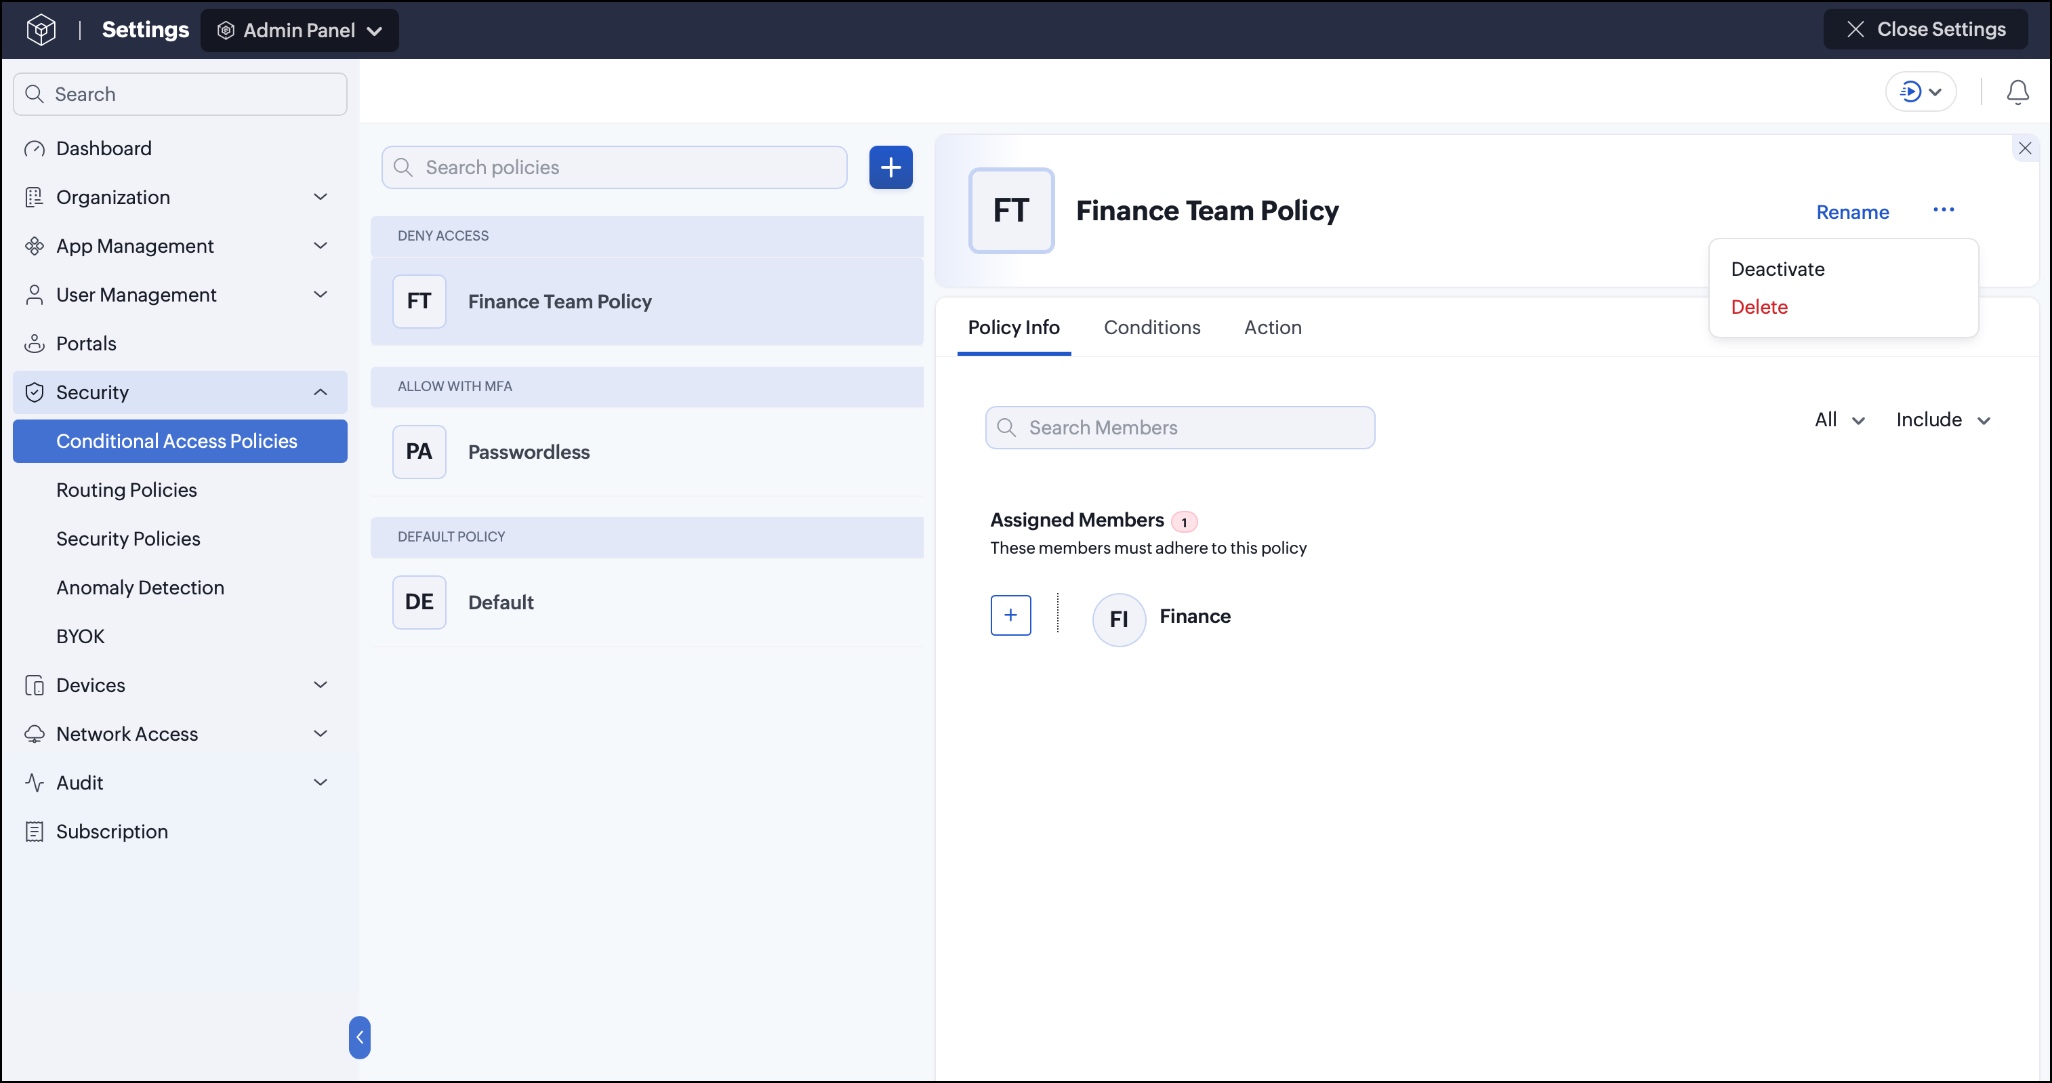Viewport: 2052px width, 1083px height.
Task: Click the three-dot more options icon
Action: coord(1943,210)
